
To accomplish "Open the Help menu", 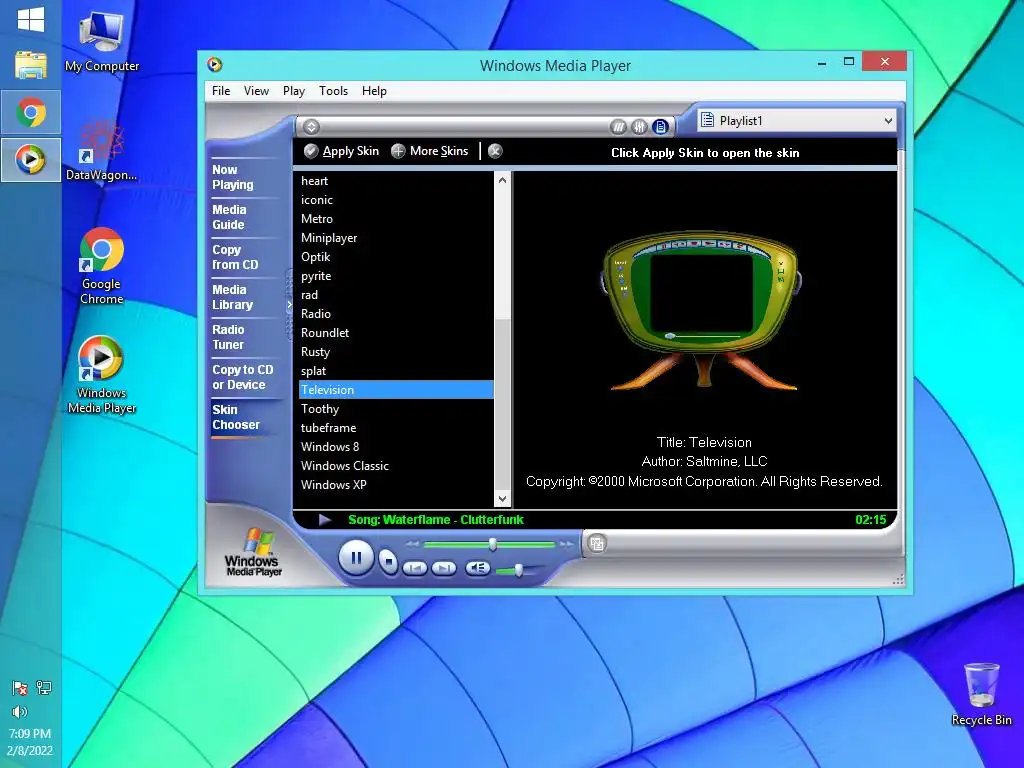I will click(374, 91).
